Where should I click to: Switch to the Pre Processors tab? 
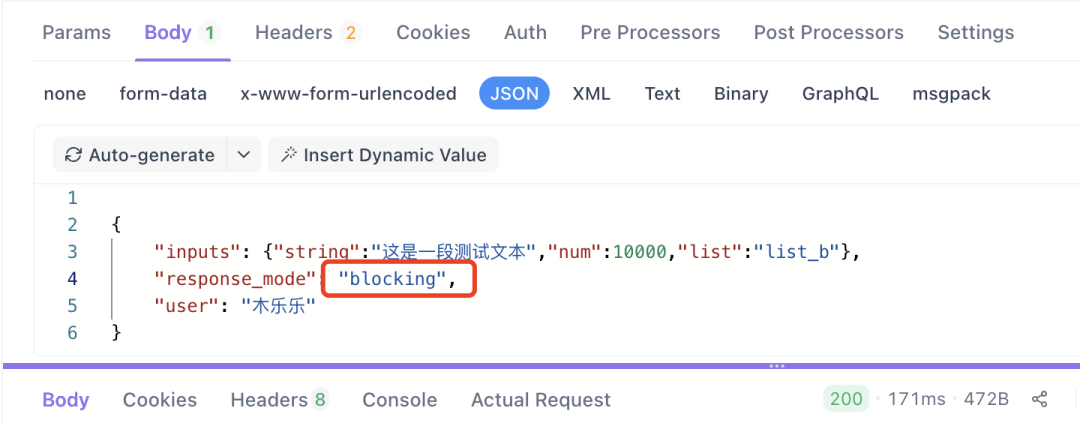click(x=650, y=33)
